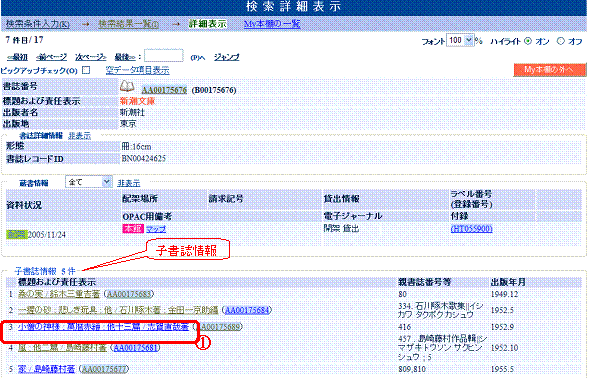
Task: Open child record 4 title 嵐 他二篇
Action: pyautogui.click(x=62, y=348)
